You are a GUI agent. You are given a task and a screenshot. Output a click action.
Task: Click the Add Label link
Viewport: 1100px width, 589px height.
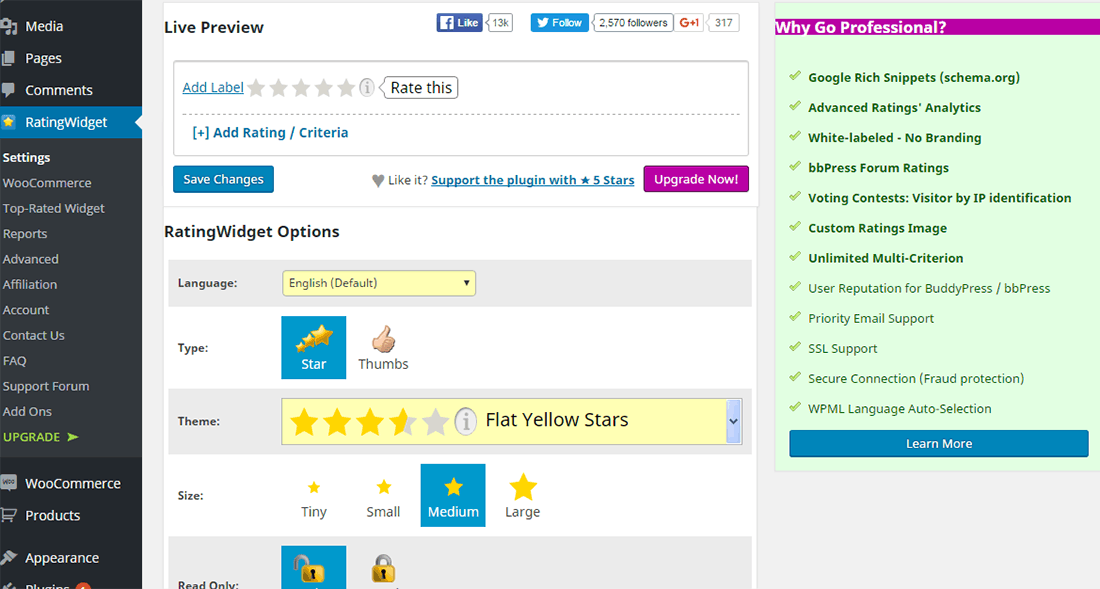213,88
